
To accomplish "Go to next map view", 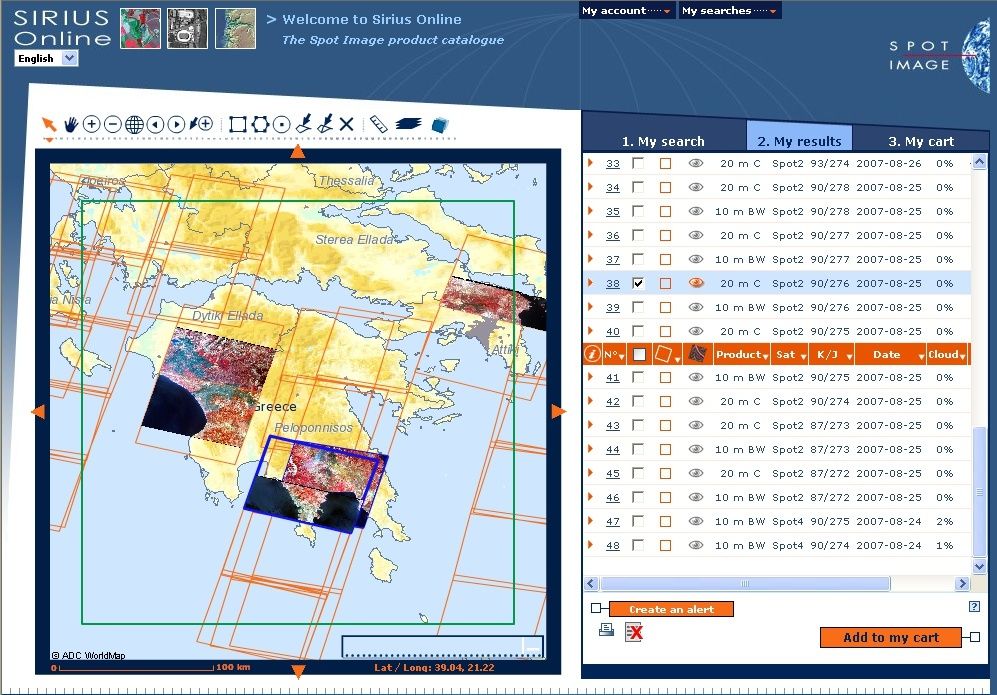I will coord(177,125).
